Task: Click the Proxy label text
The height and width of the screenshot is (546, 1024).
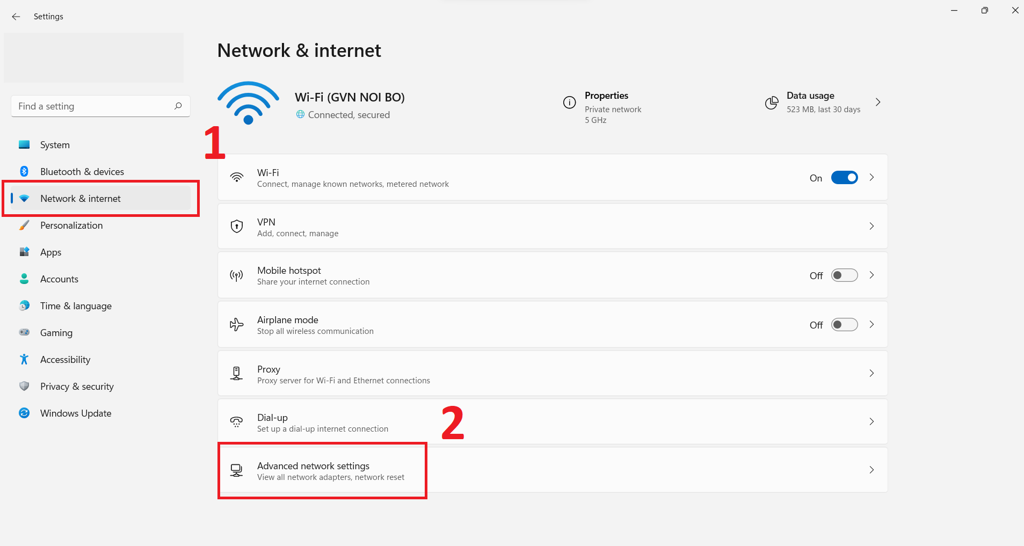Action: click(x=268, y=369)
